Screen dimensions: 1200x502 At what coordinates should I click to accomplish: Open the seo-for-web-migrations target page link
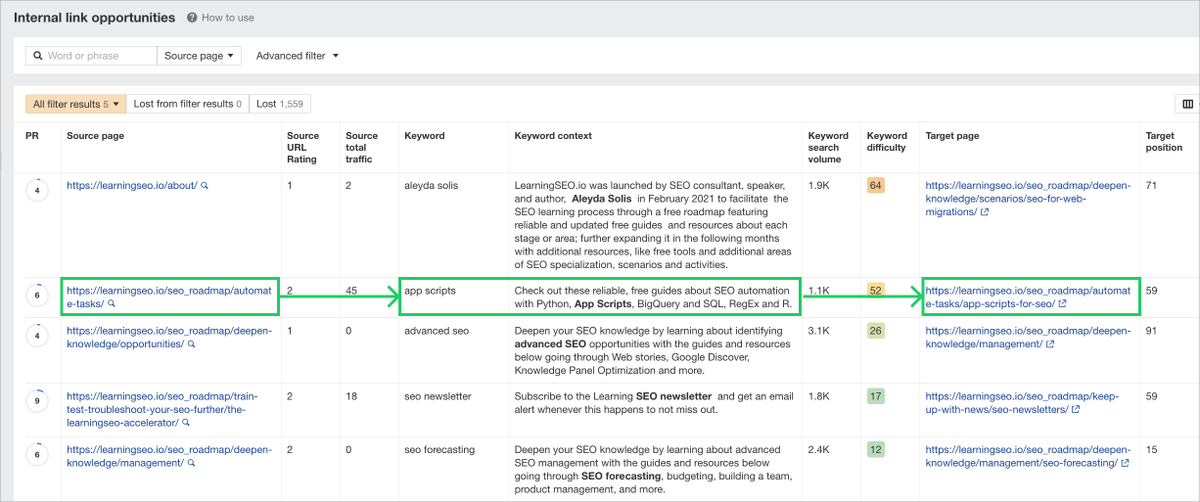(x=1028, y=199)
